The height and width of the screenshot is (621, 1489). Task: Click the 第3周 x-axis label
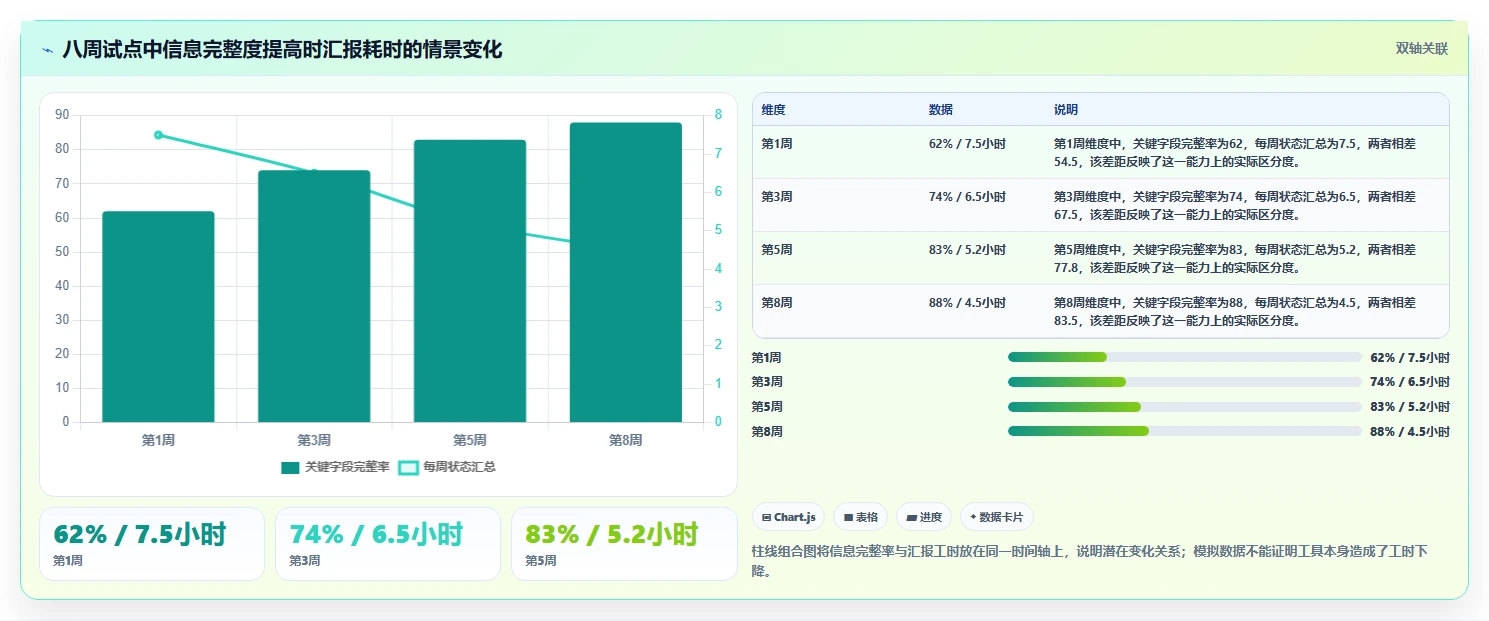[314, 440]
